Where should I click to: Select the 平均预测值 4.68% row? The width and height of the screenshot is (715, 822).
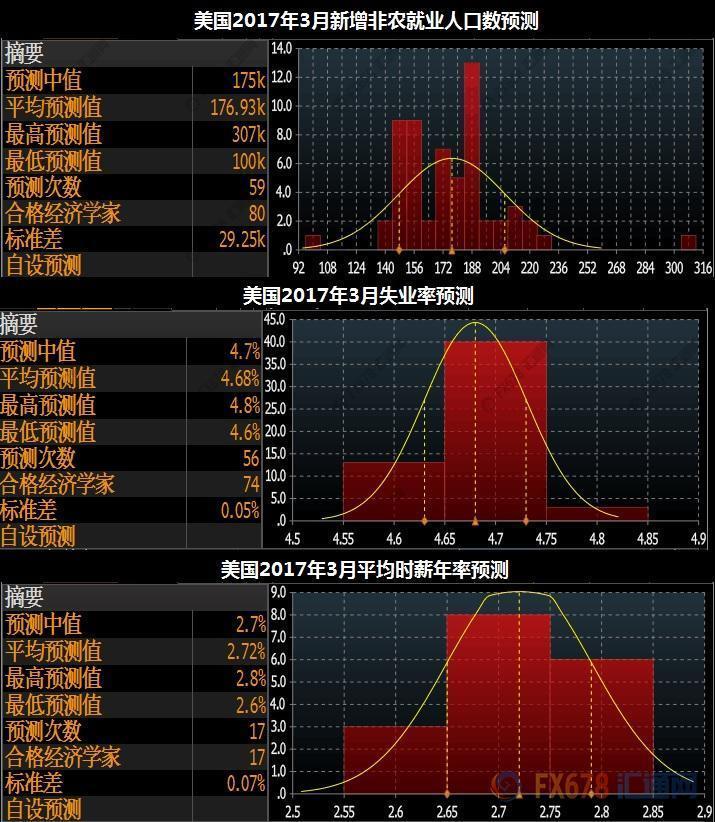(x=130, y=378)
